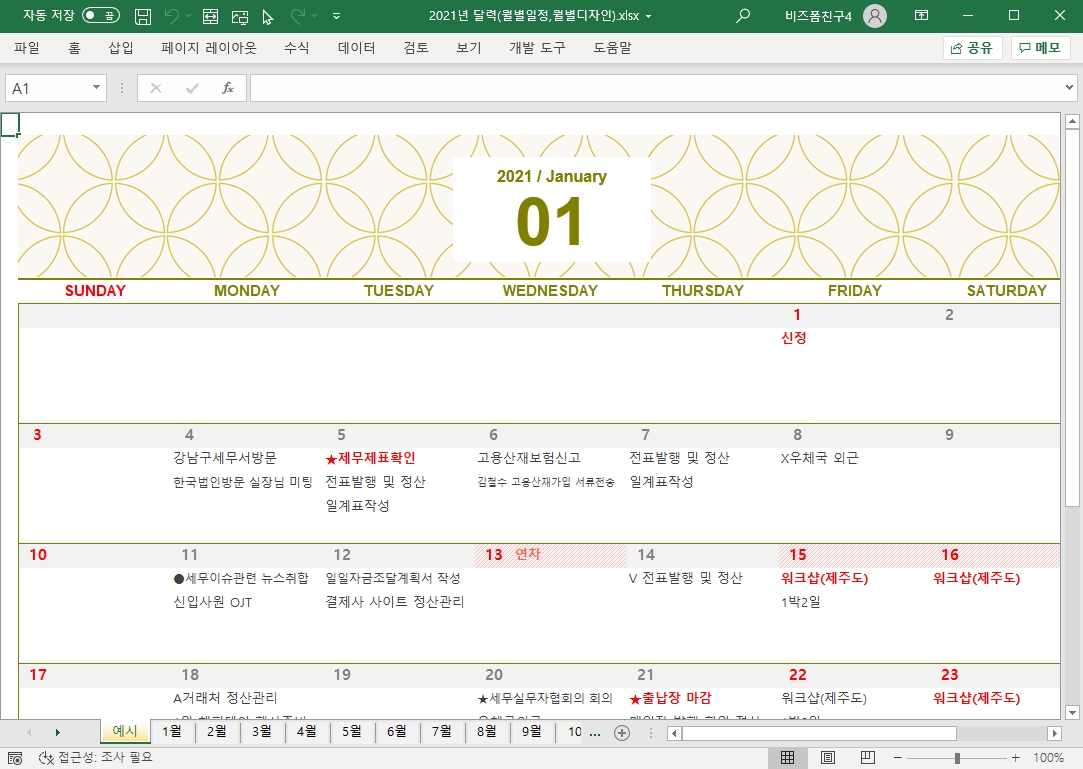The width and height of the screenshot is (1083, 769).
Task: Click the Insert Function fx icon
Action: 228,88
